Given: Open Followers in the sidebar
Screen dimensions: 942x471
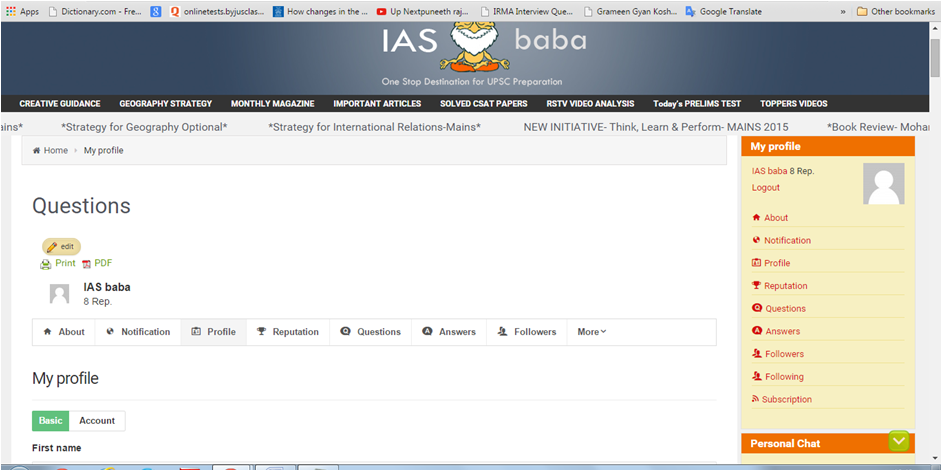Looking at the screenshot, I should tap(785, 354).
